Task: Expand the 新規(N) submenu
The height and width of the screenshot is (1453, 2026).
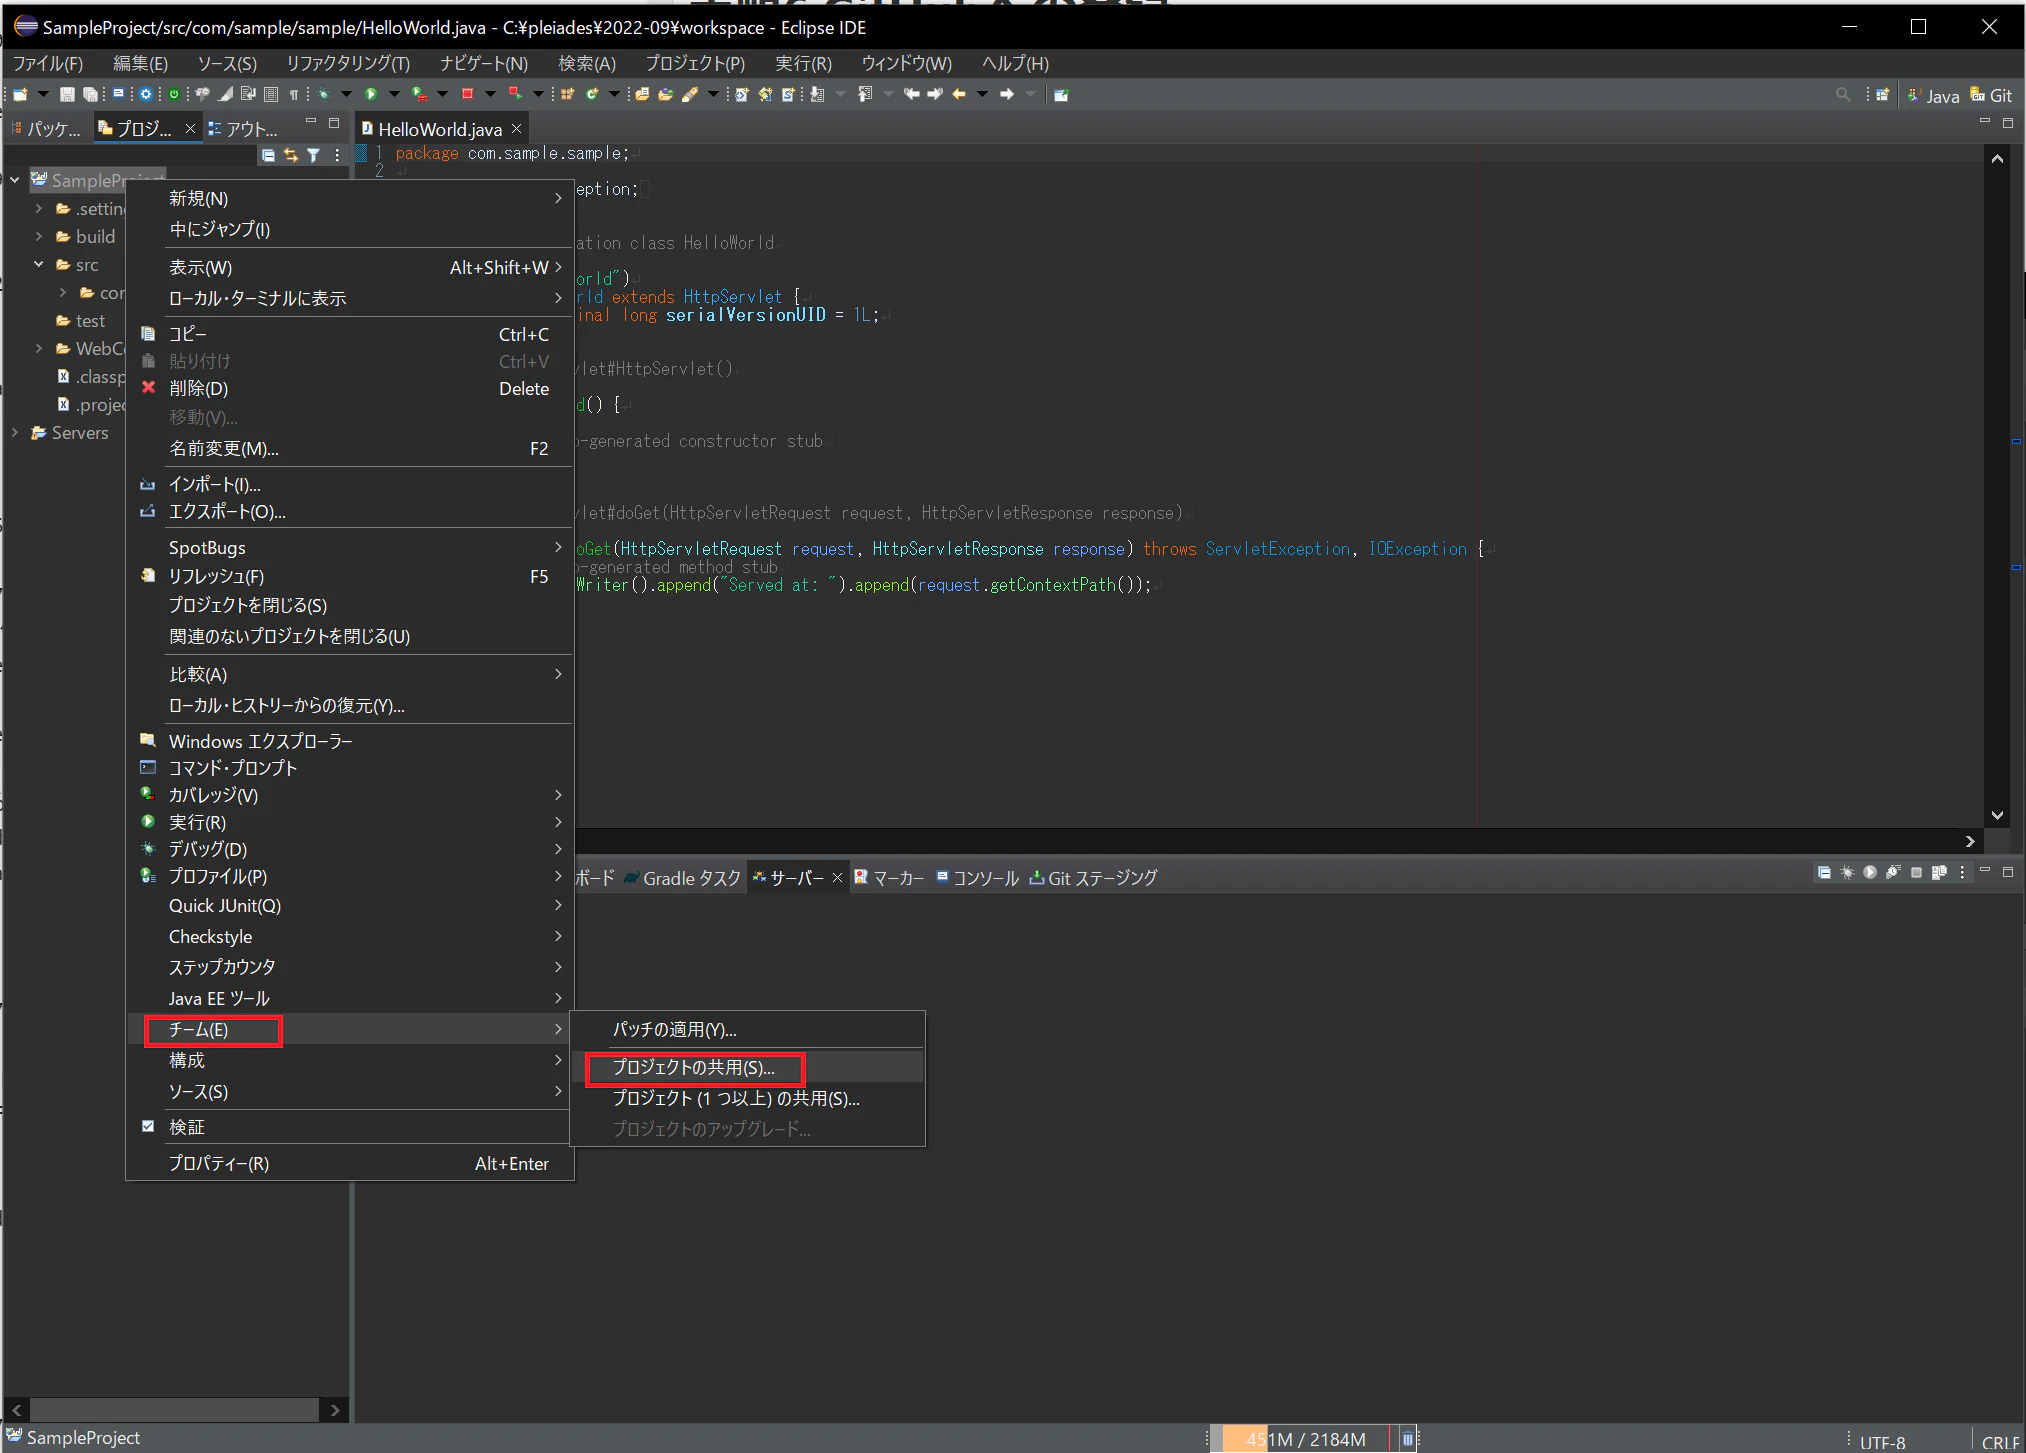Action: [350, 198]
